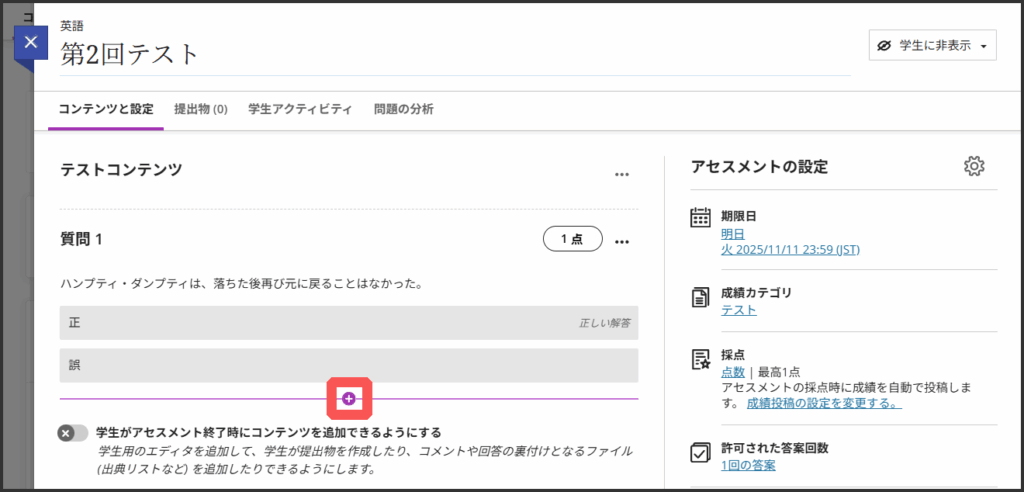Open the student visibility dropdown
The height and width of the screenshot is (492, 1024).
932,46
